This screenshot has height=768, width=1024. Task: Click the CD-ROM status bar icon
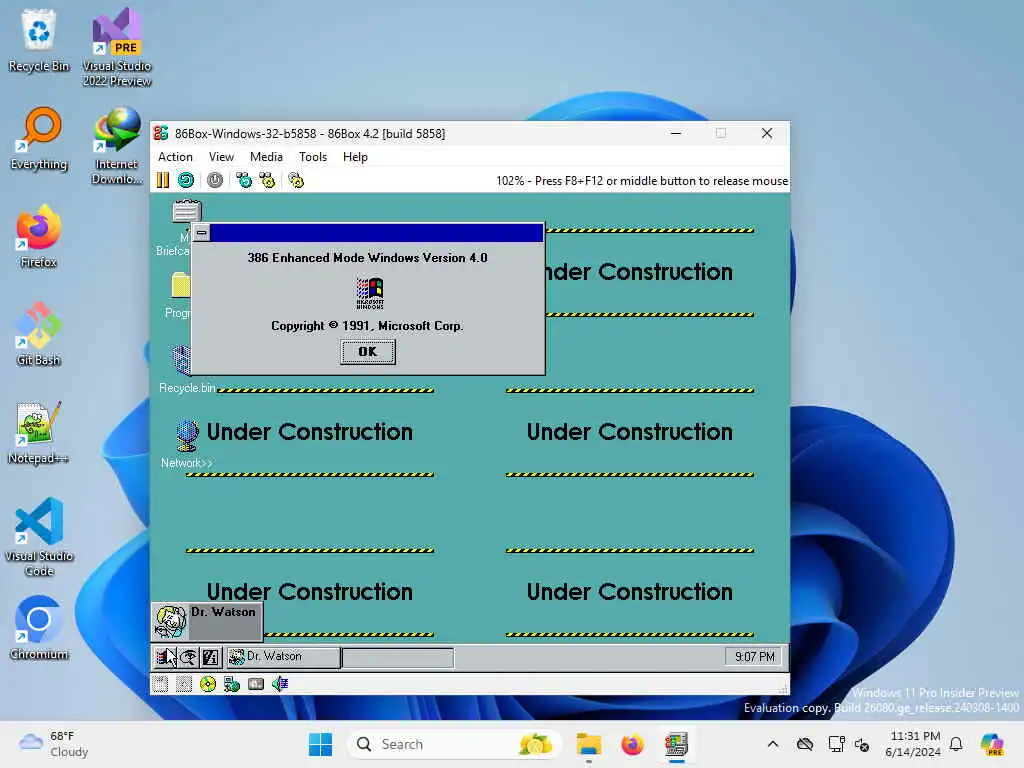[x=208, y=684]
